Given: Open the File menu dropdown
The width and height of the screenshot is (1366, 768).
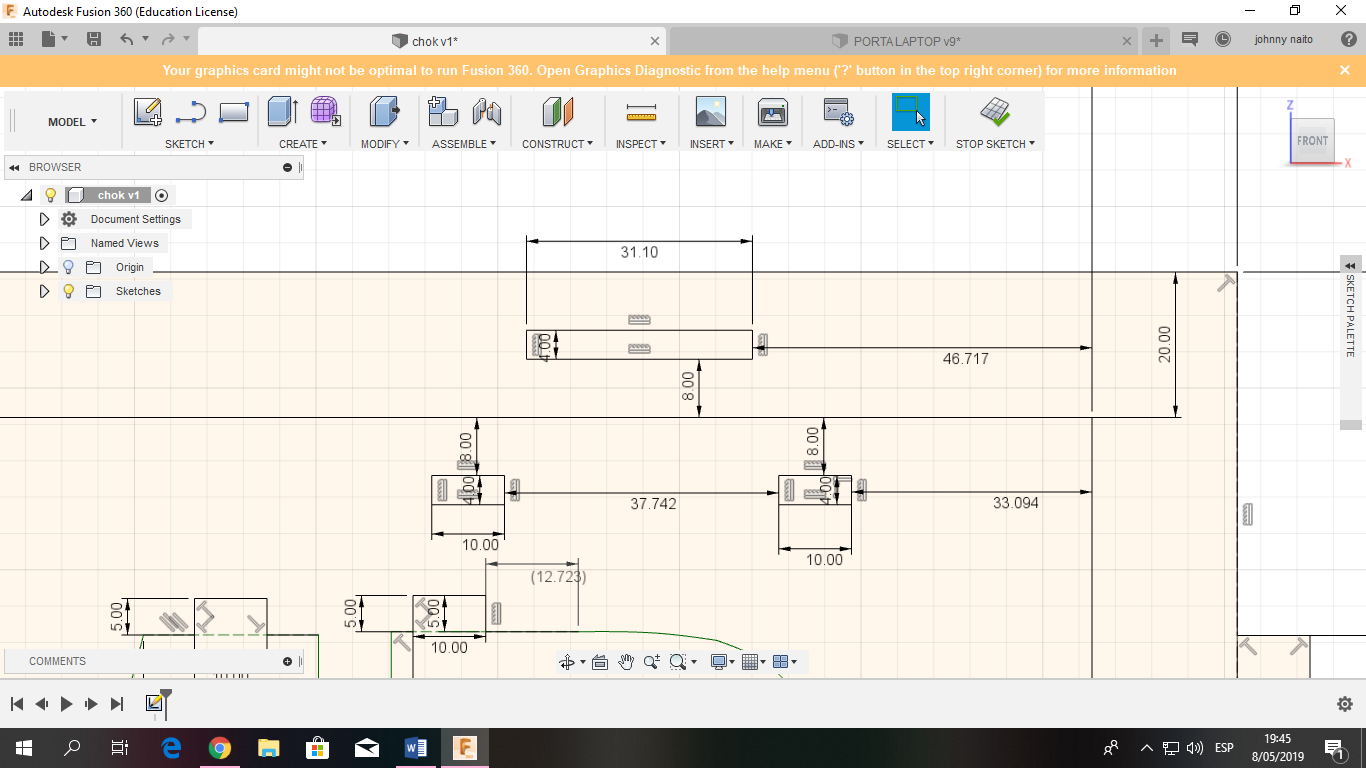Looking at the screenshot, I should click(55, 39).
